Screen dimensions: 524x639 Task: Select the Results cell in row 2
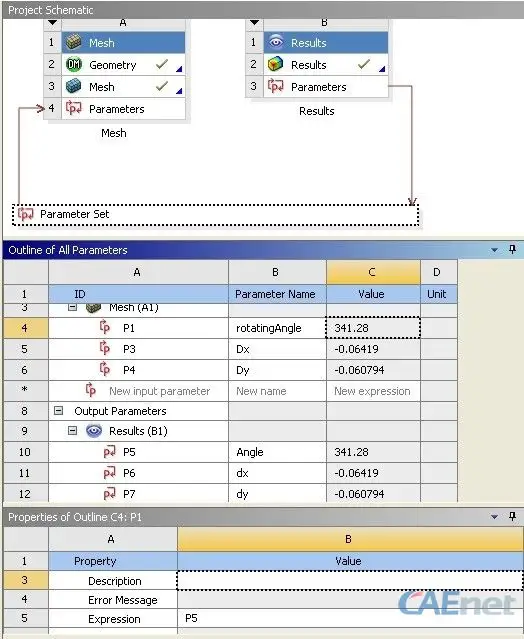[x=326, y=64]
